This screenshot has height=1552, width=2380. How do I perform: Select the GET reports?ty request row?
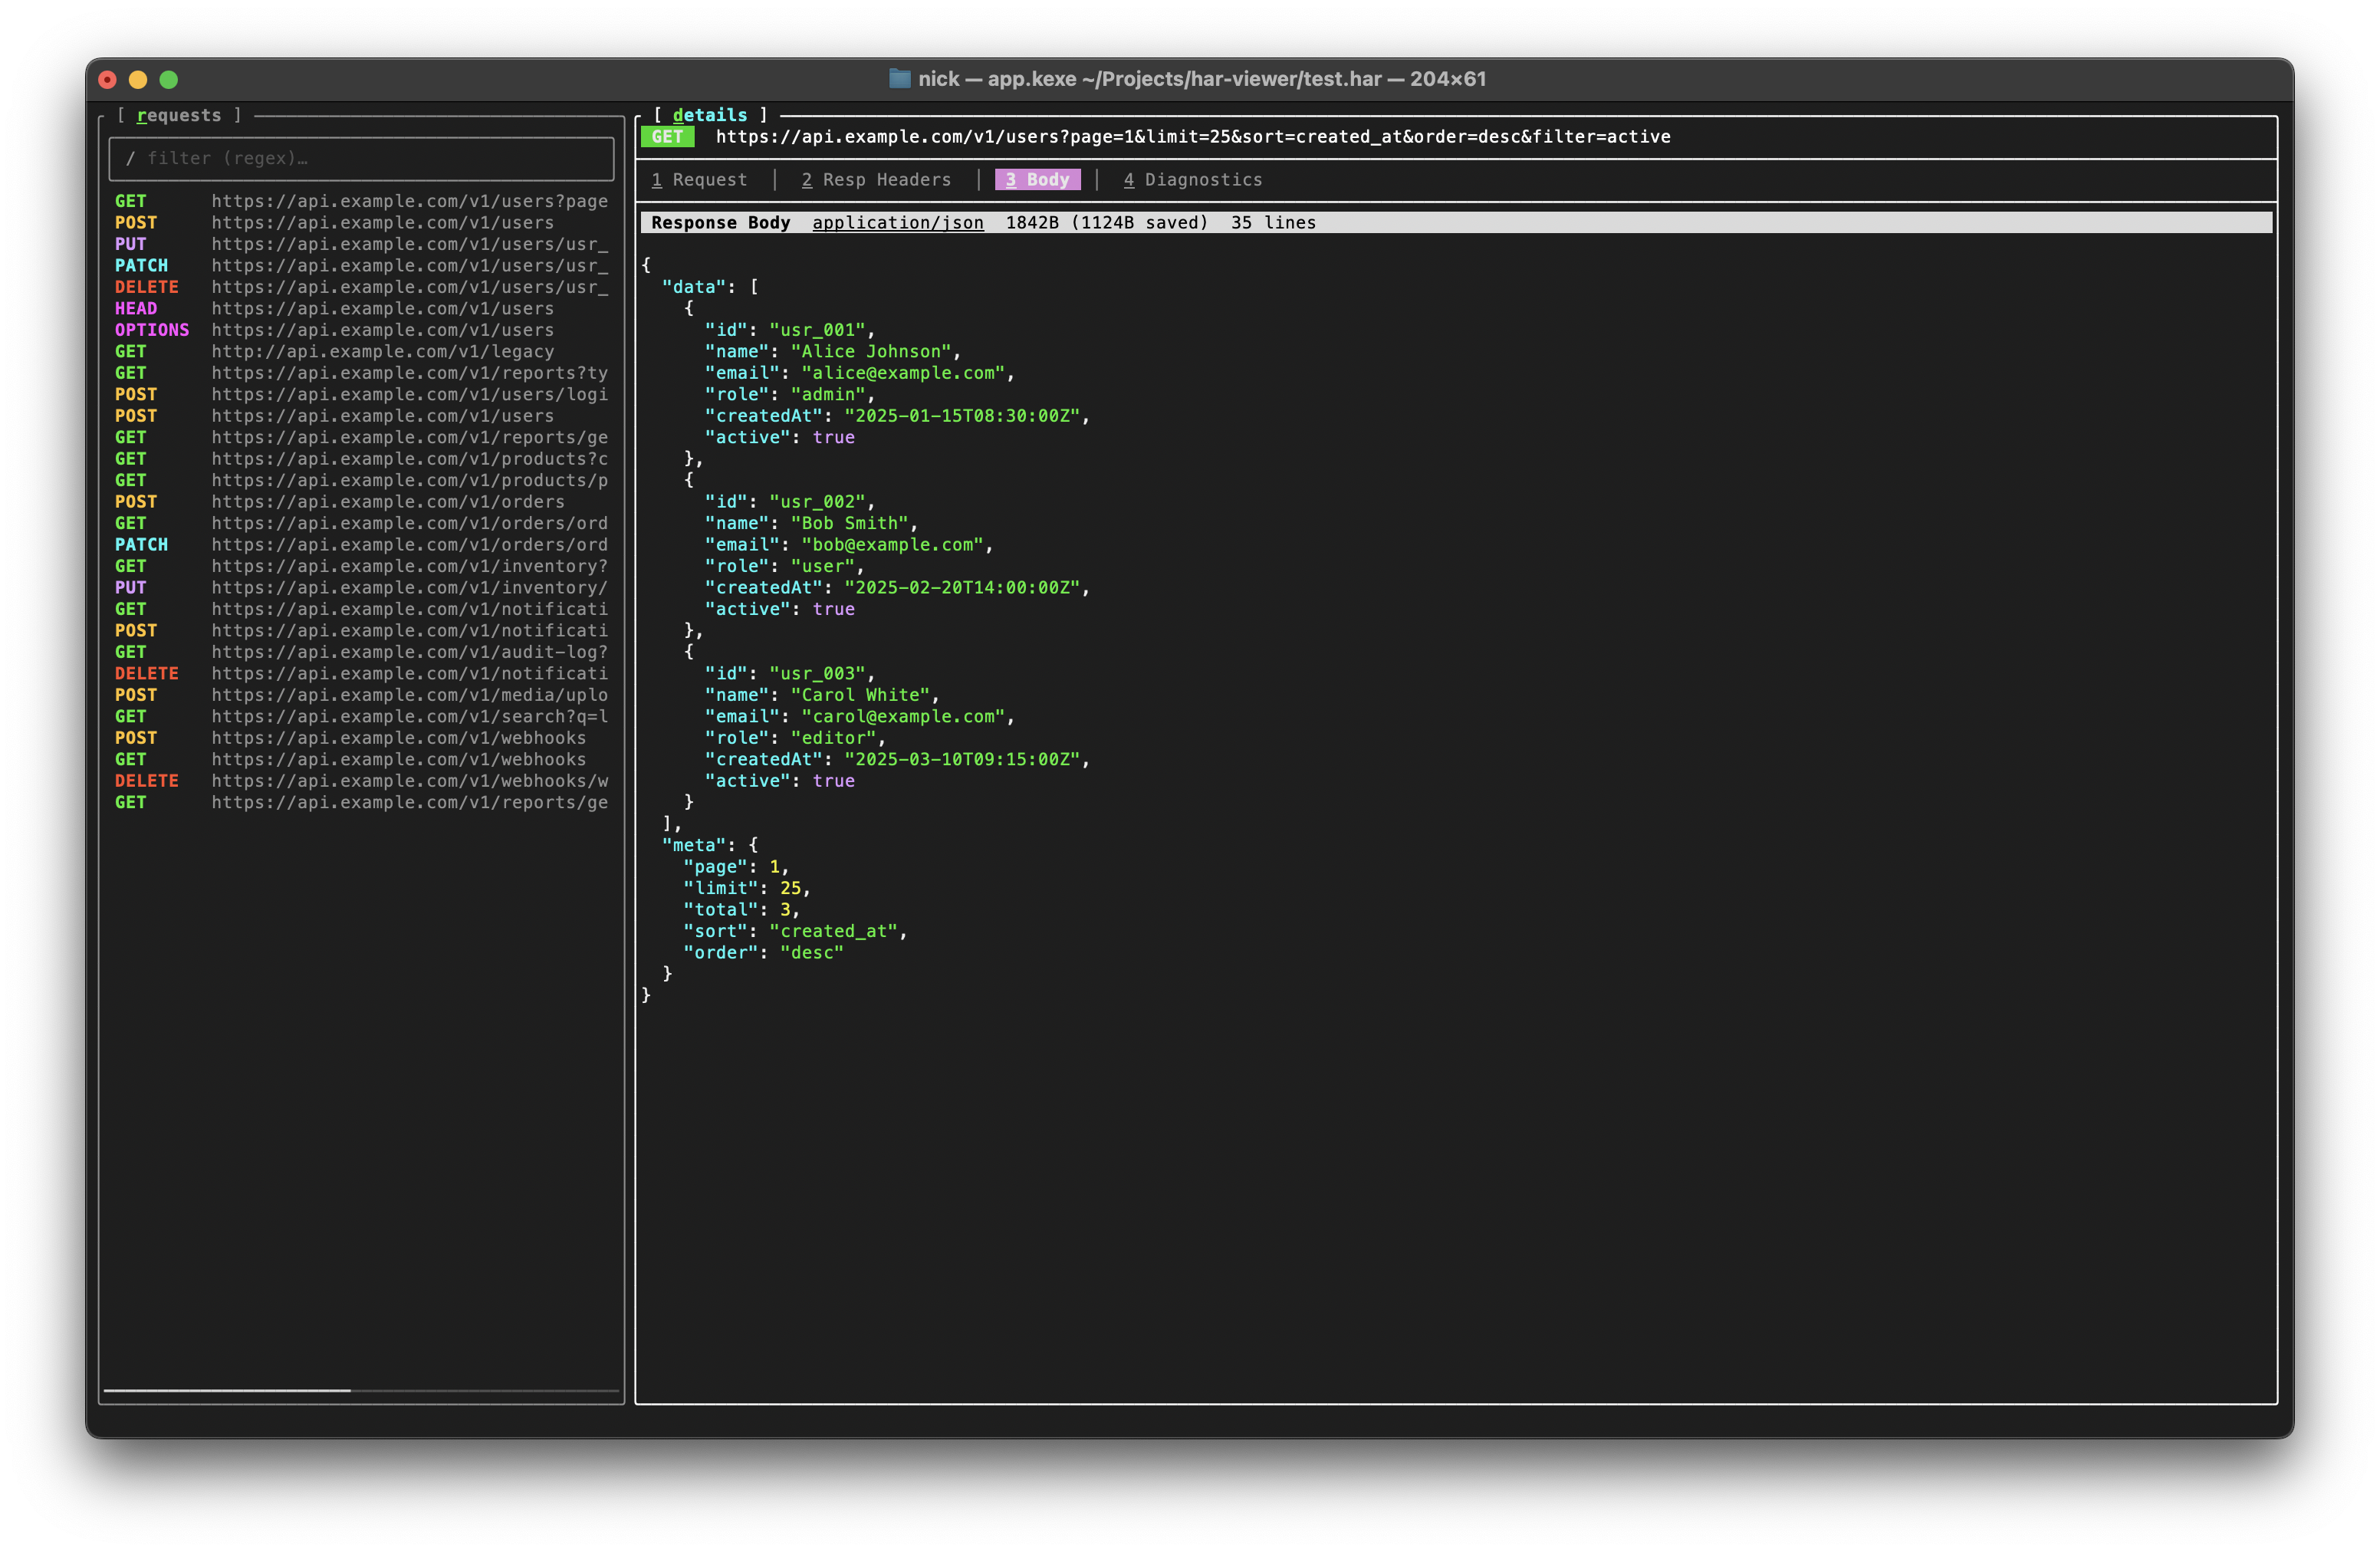pos(361,373)
